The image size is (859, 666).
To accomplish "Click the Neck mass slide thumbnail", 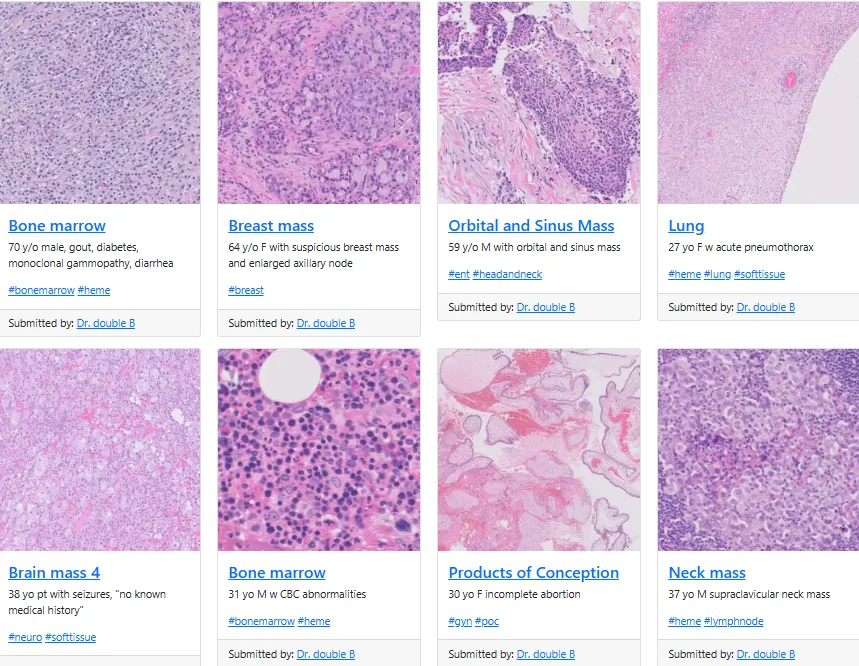I will point(758,450).
